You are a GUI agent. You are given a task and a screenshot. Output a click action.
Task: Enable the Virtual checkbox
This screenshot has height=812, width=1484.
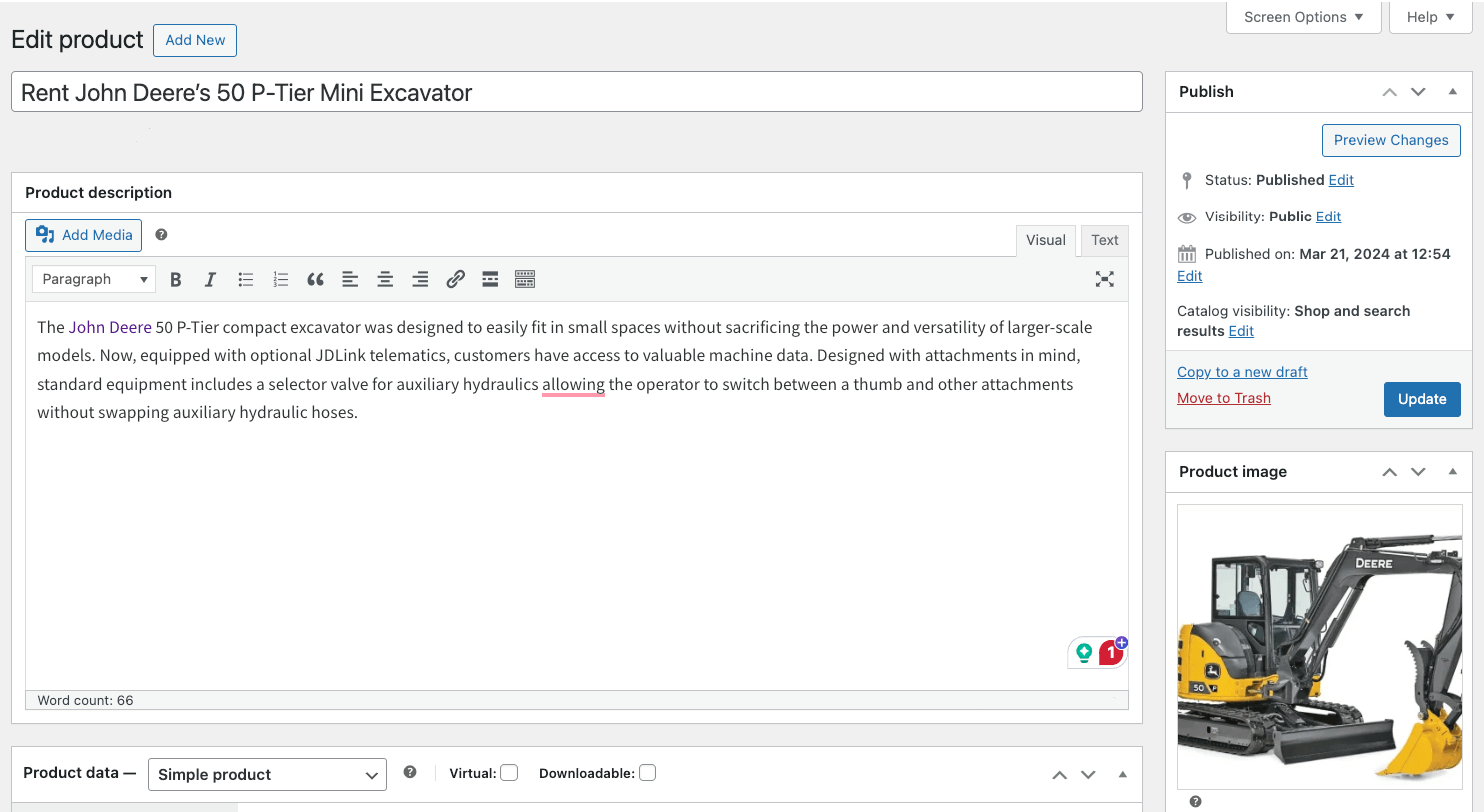coord(509,773)
